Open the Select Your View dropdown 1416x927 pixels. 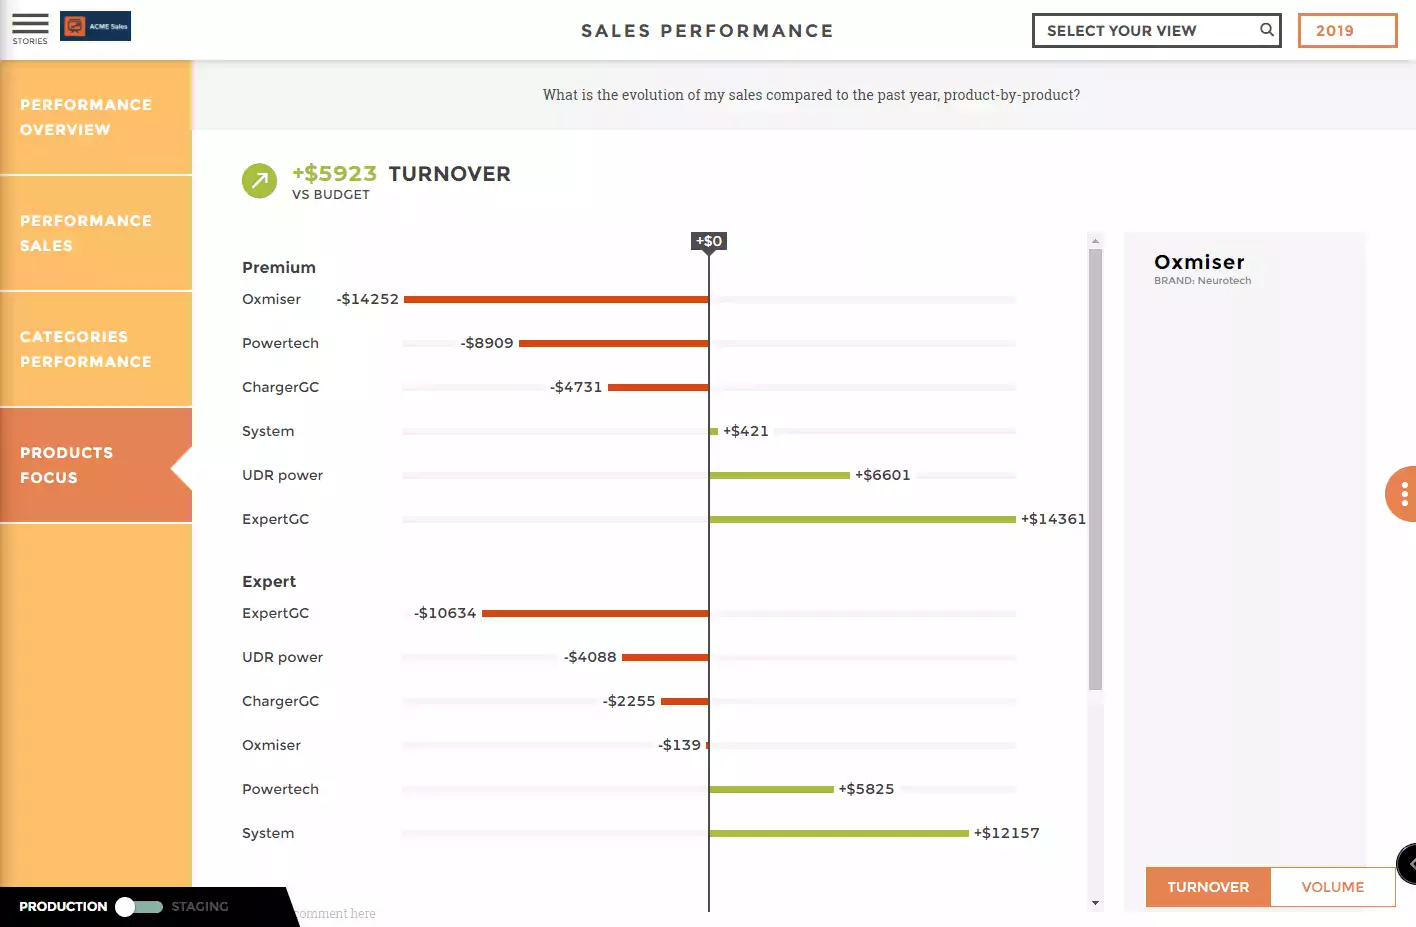(1155, 31)
